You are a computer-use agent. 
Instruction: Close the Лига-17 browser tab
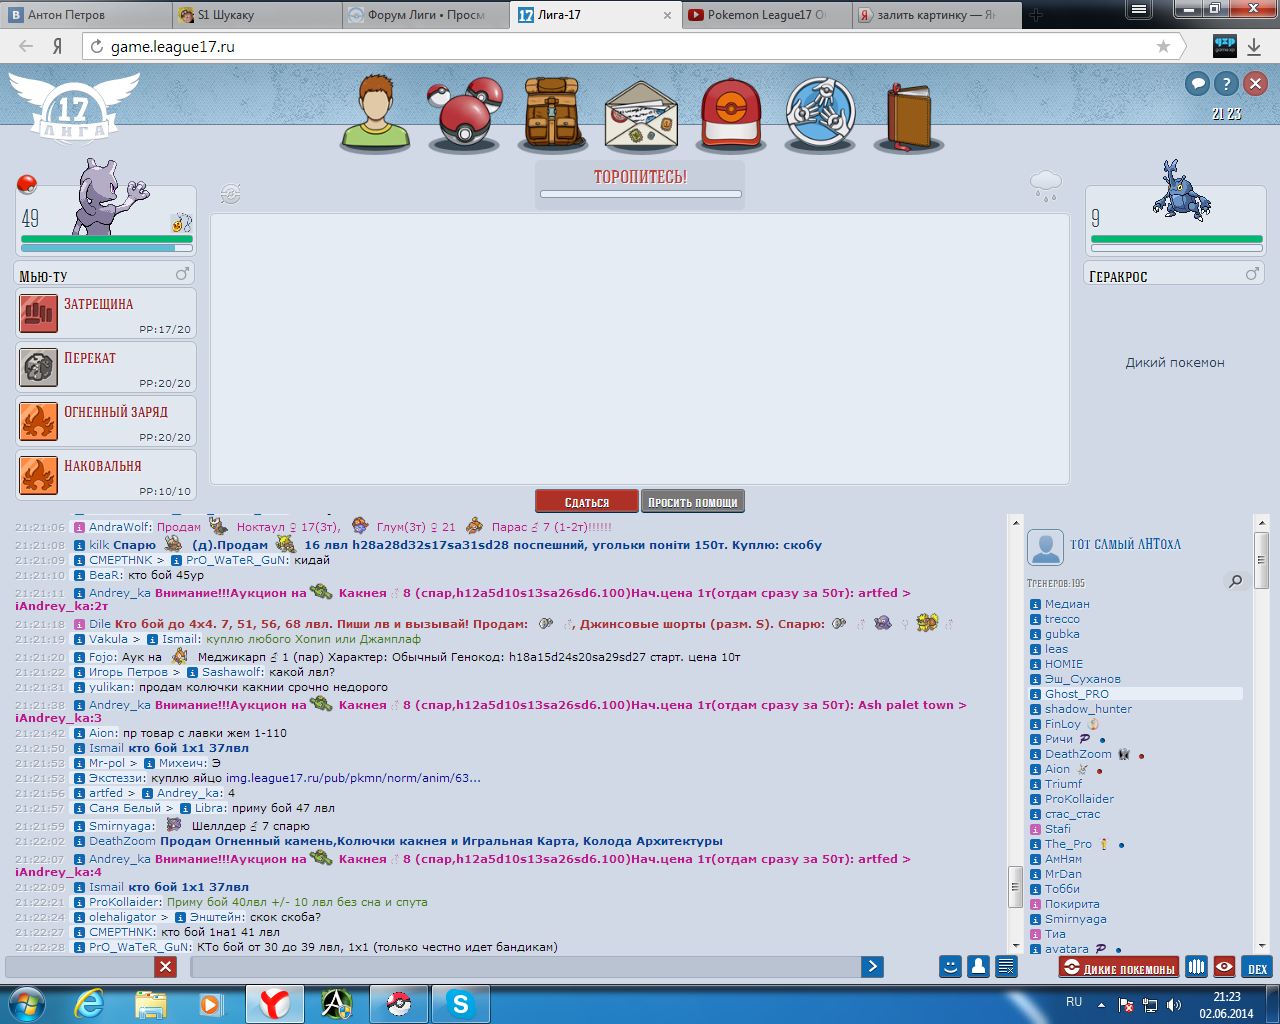click(667, 15)
